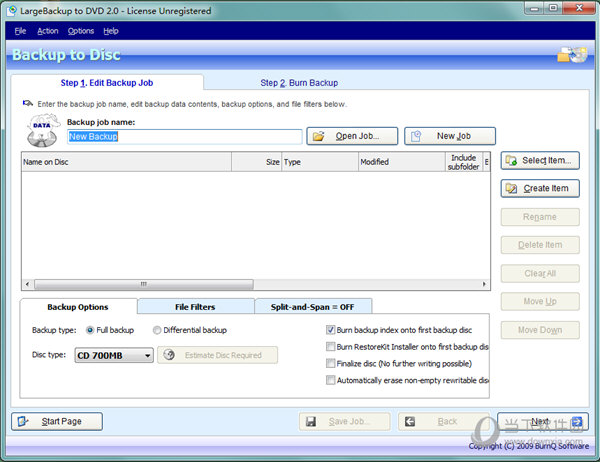600x462 pixels.
Task: Click the Back button
Action: tap(444, 421)
